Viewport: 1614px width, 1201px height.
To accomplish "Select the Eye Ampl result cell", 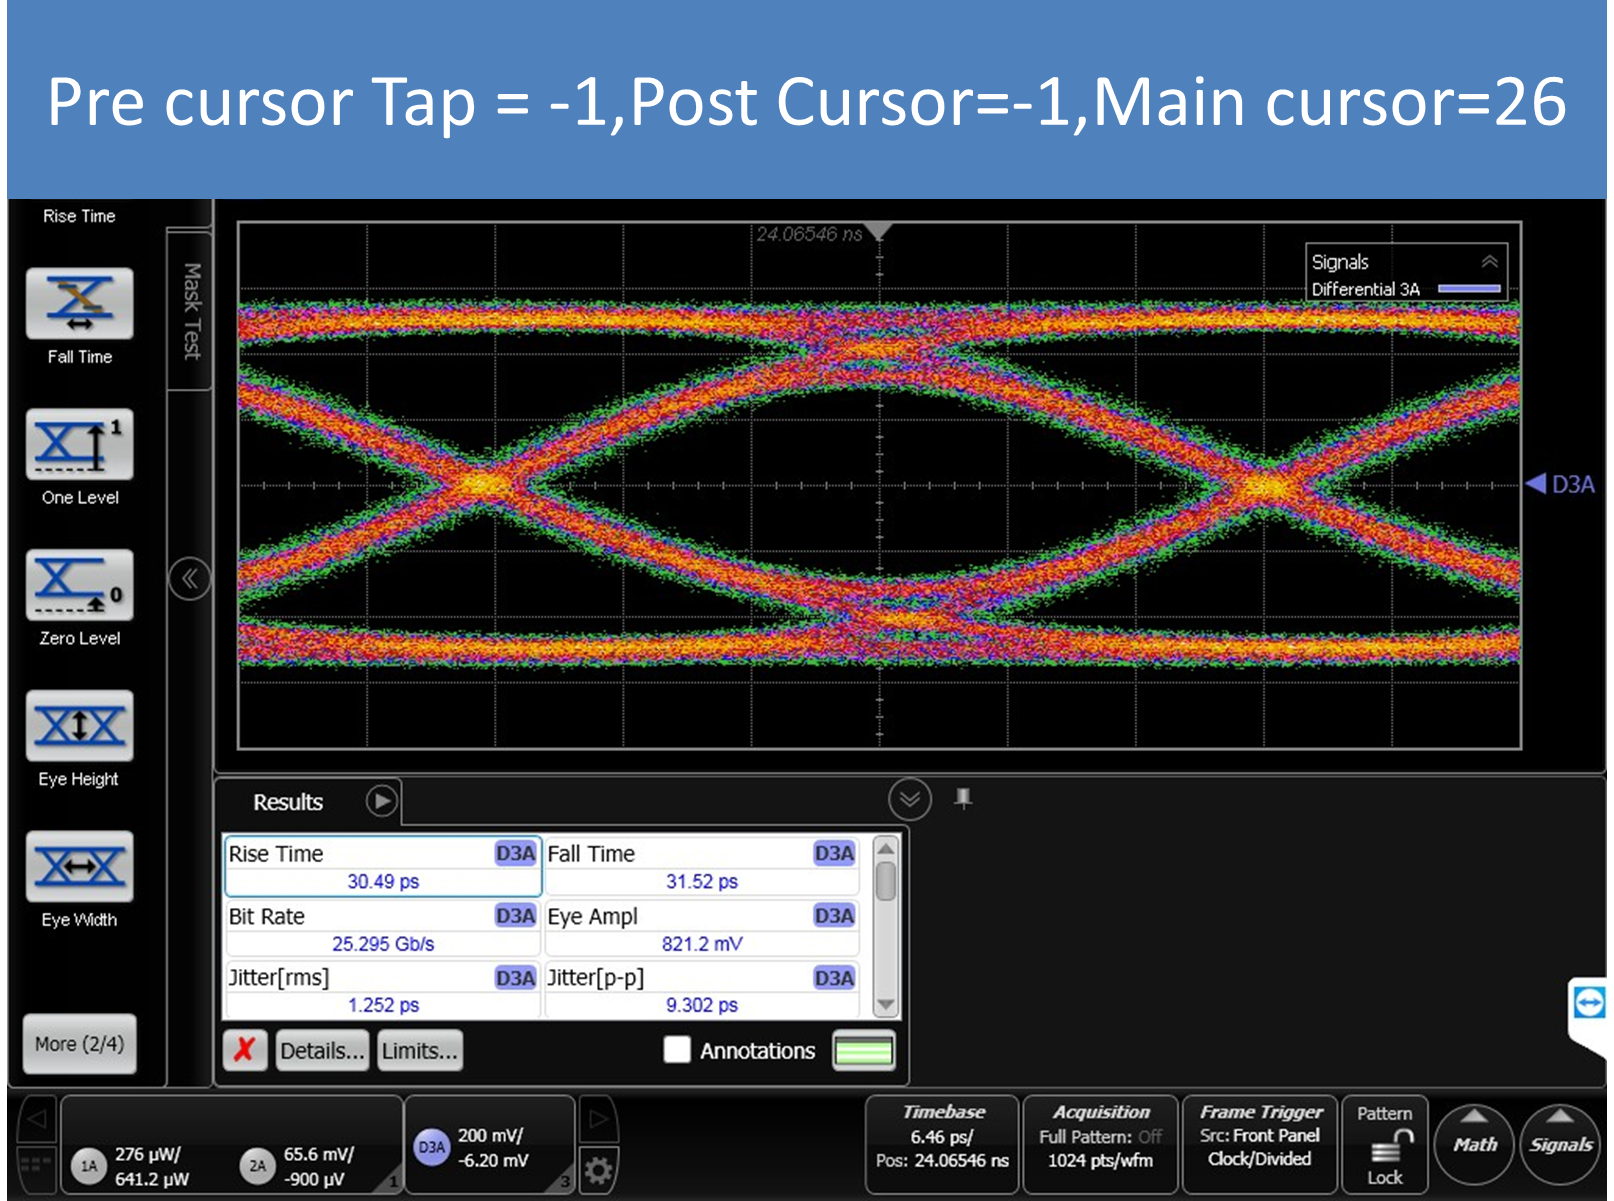I will tap(702, 928).
